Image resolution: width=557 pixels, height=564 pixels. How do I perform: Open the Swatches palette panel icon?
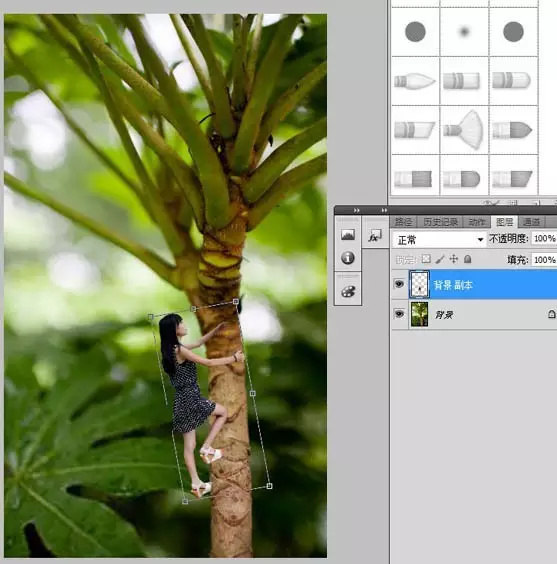click(348, 291)
